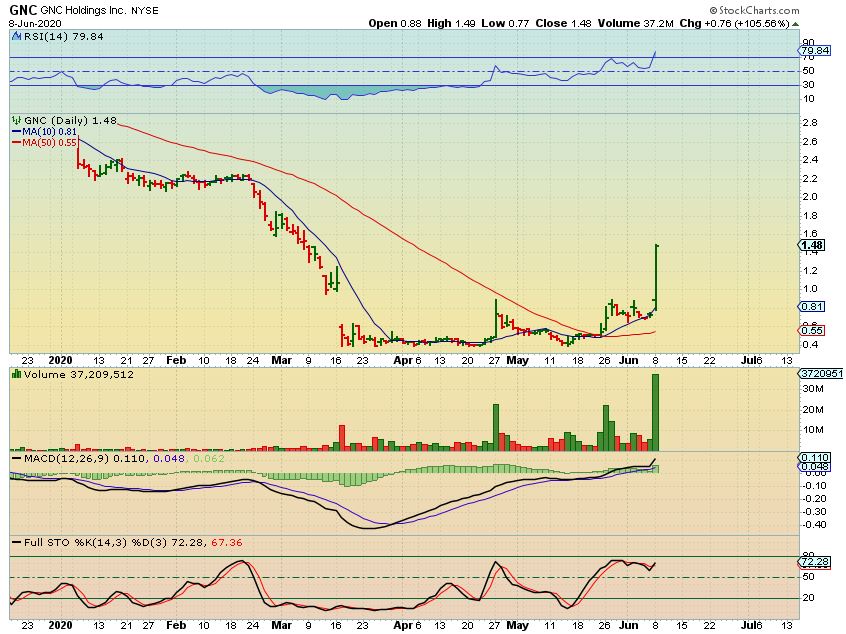Click the 2.8 price axis label
Viewport: 846px width, 634px height.
tap(810, 122)
